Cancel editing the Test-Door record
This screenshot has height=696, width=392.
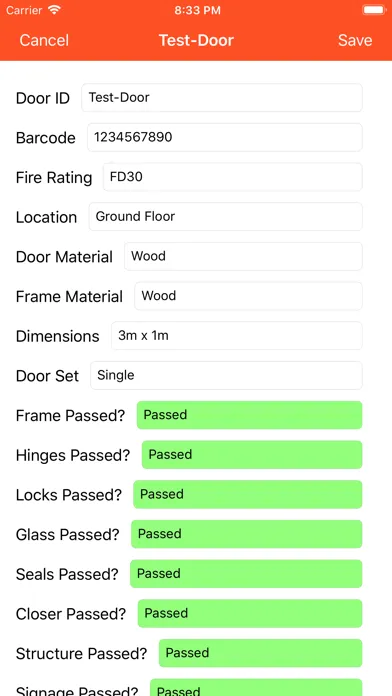(44, 40)
